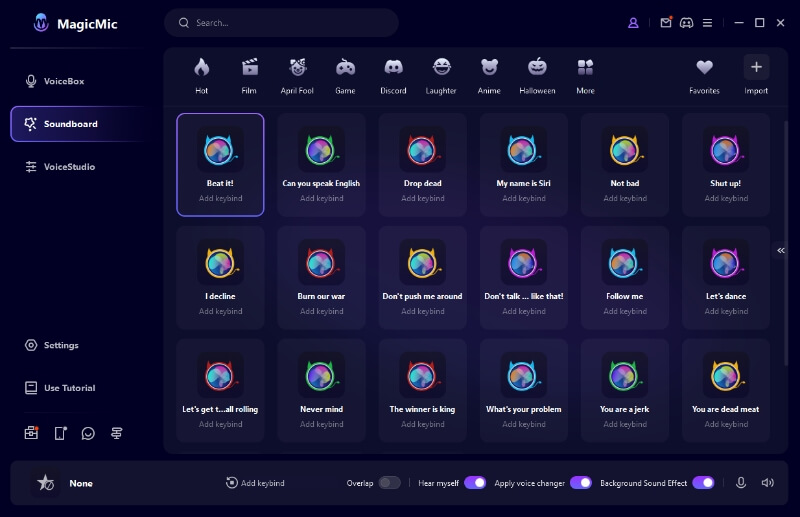Open the gift box icon in sidebar
The image size is (800, 517).
(31, 433)
